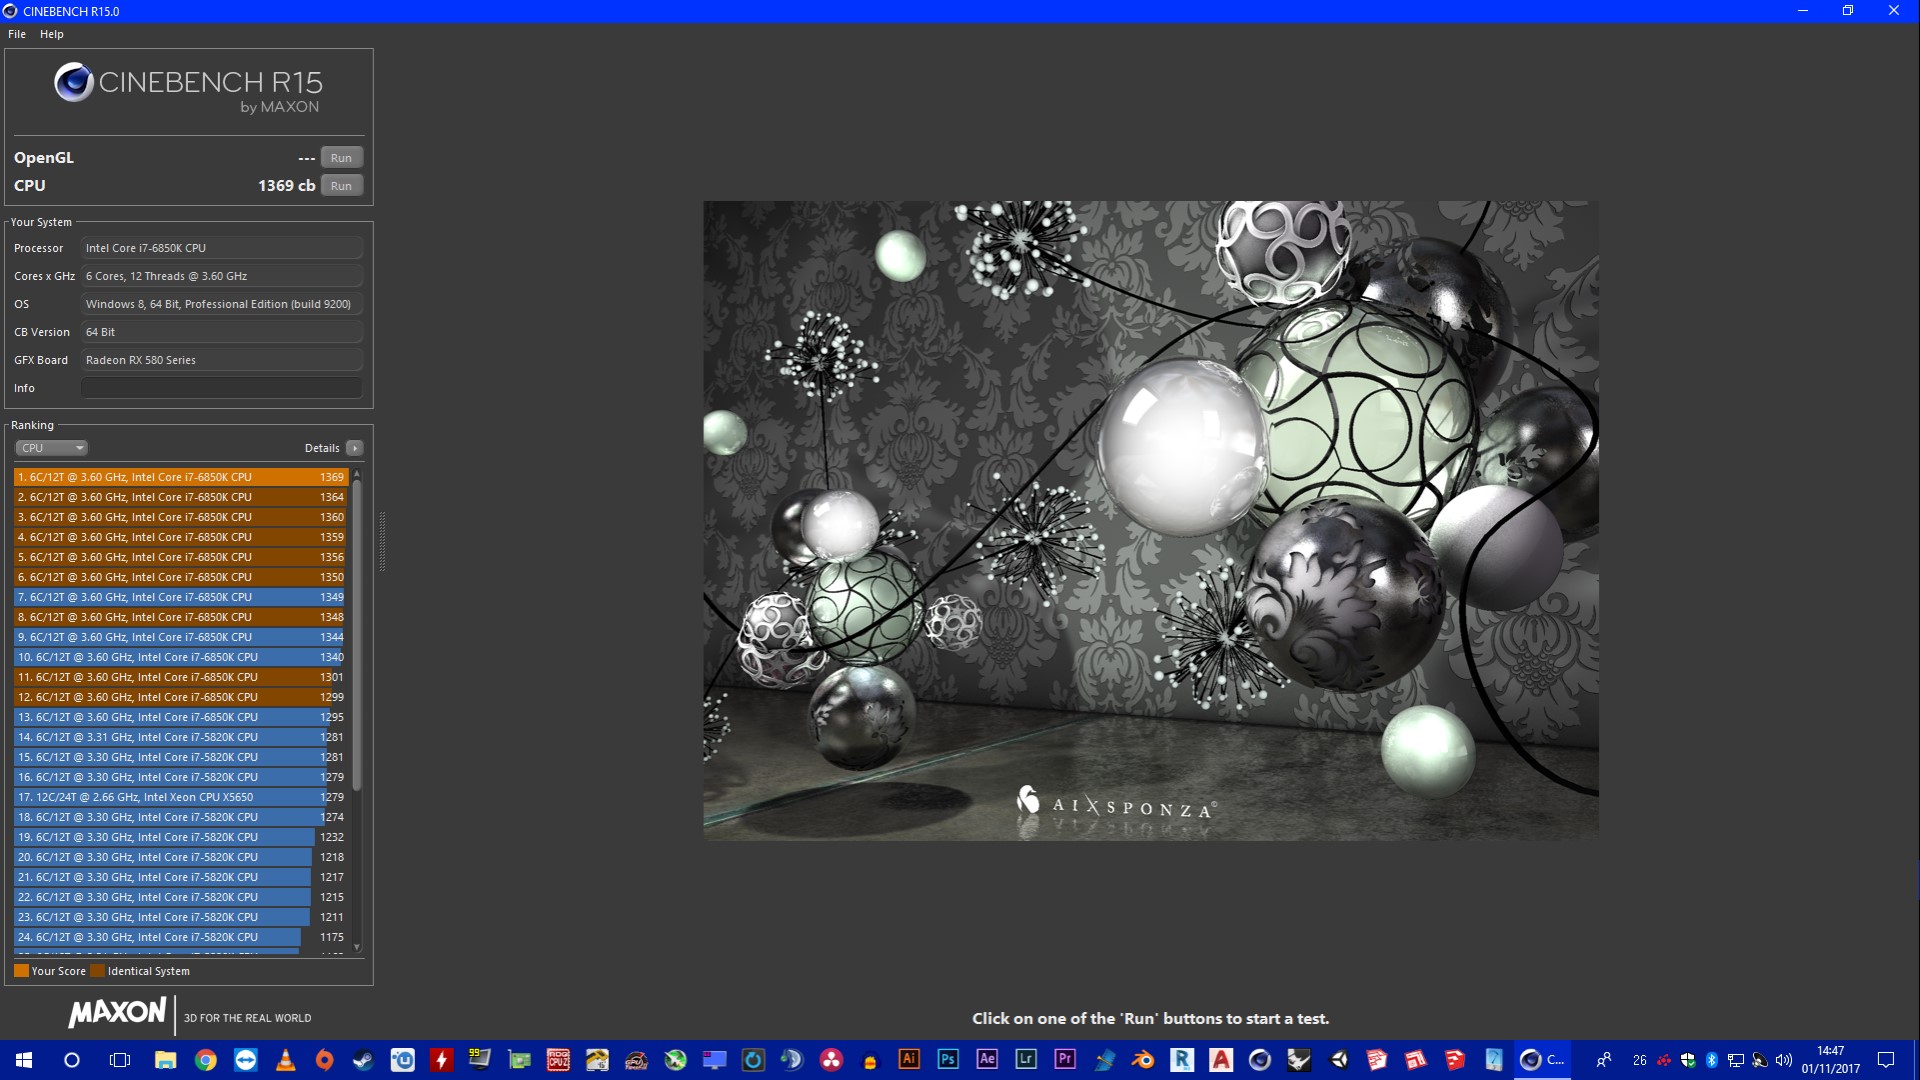Open the Windows Start menu
Viewport: 1920px width, 1080px height.
point(24,1060)
